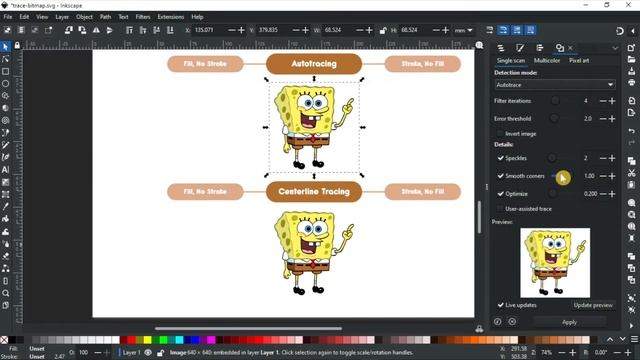Open the units mm dropdown
This screenshot has width=640, height=360.
coord(464,30)
